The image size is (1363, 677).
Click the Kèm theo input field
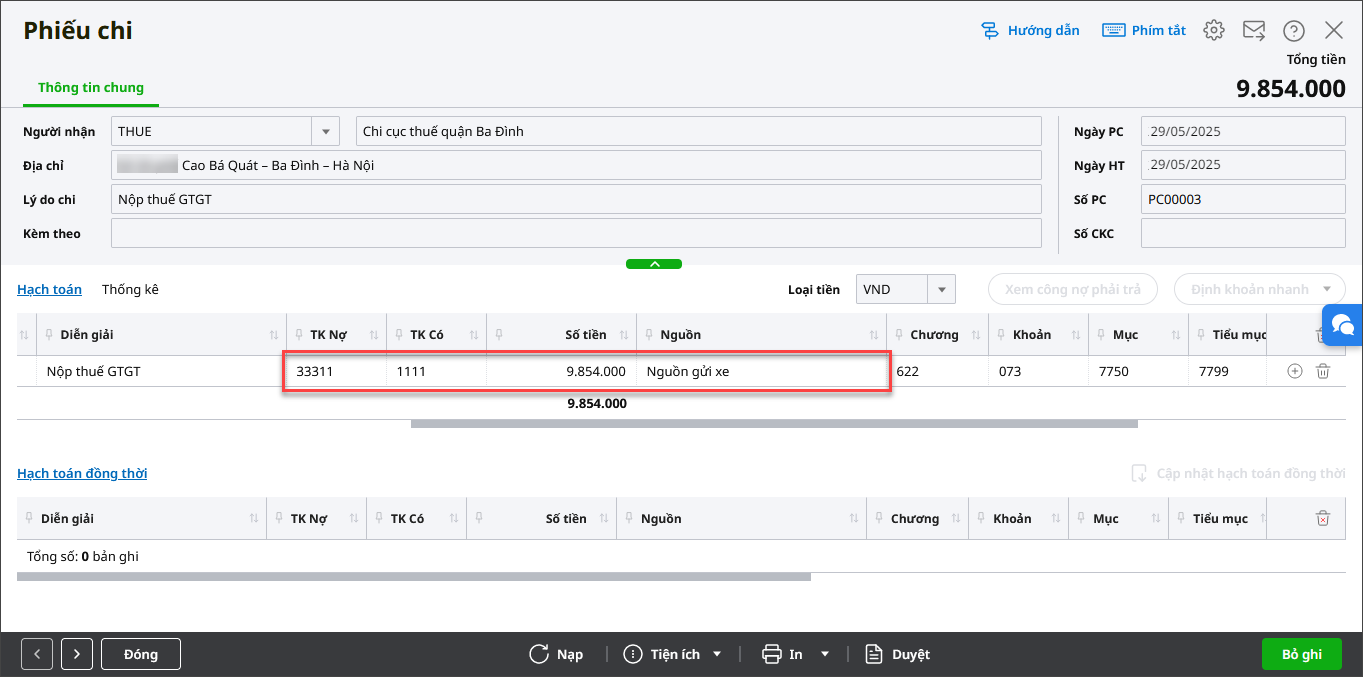[576, 233]
